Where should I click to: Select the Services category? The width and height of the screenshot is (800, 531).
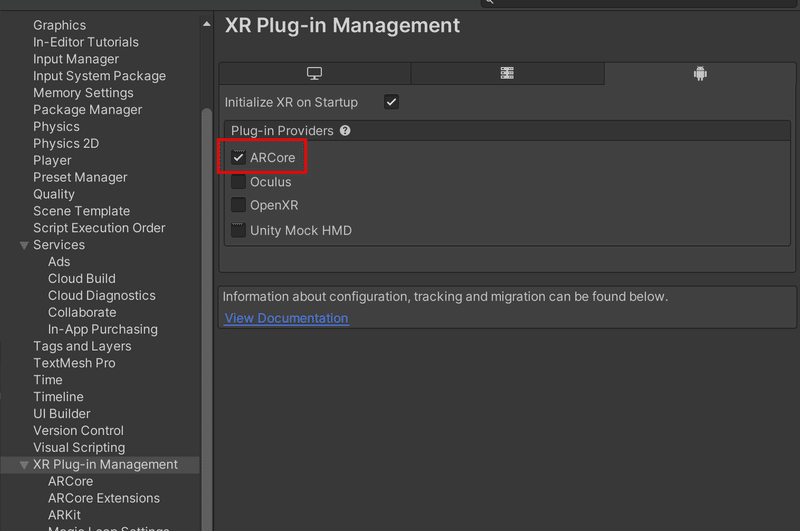[59, 244]
